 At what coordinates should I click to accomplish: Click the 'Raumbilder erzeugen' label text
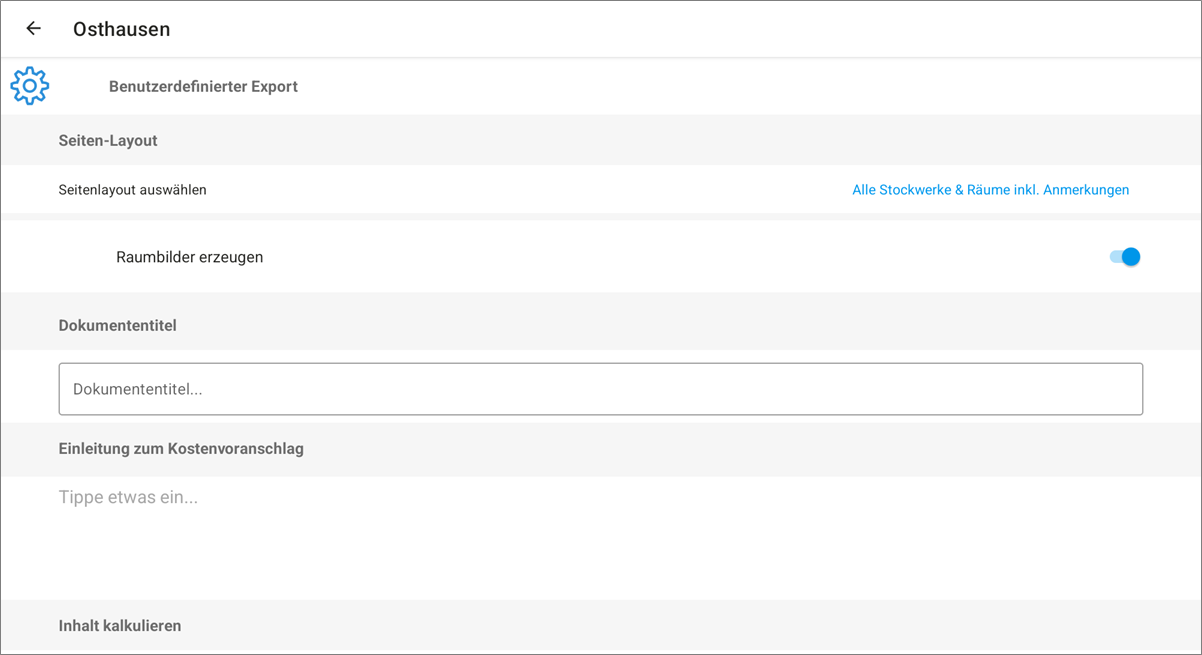pyautogui.click(x=189, y=257)
